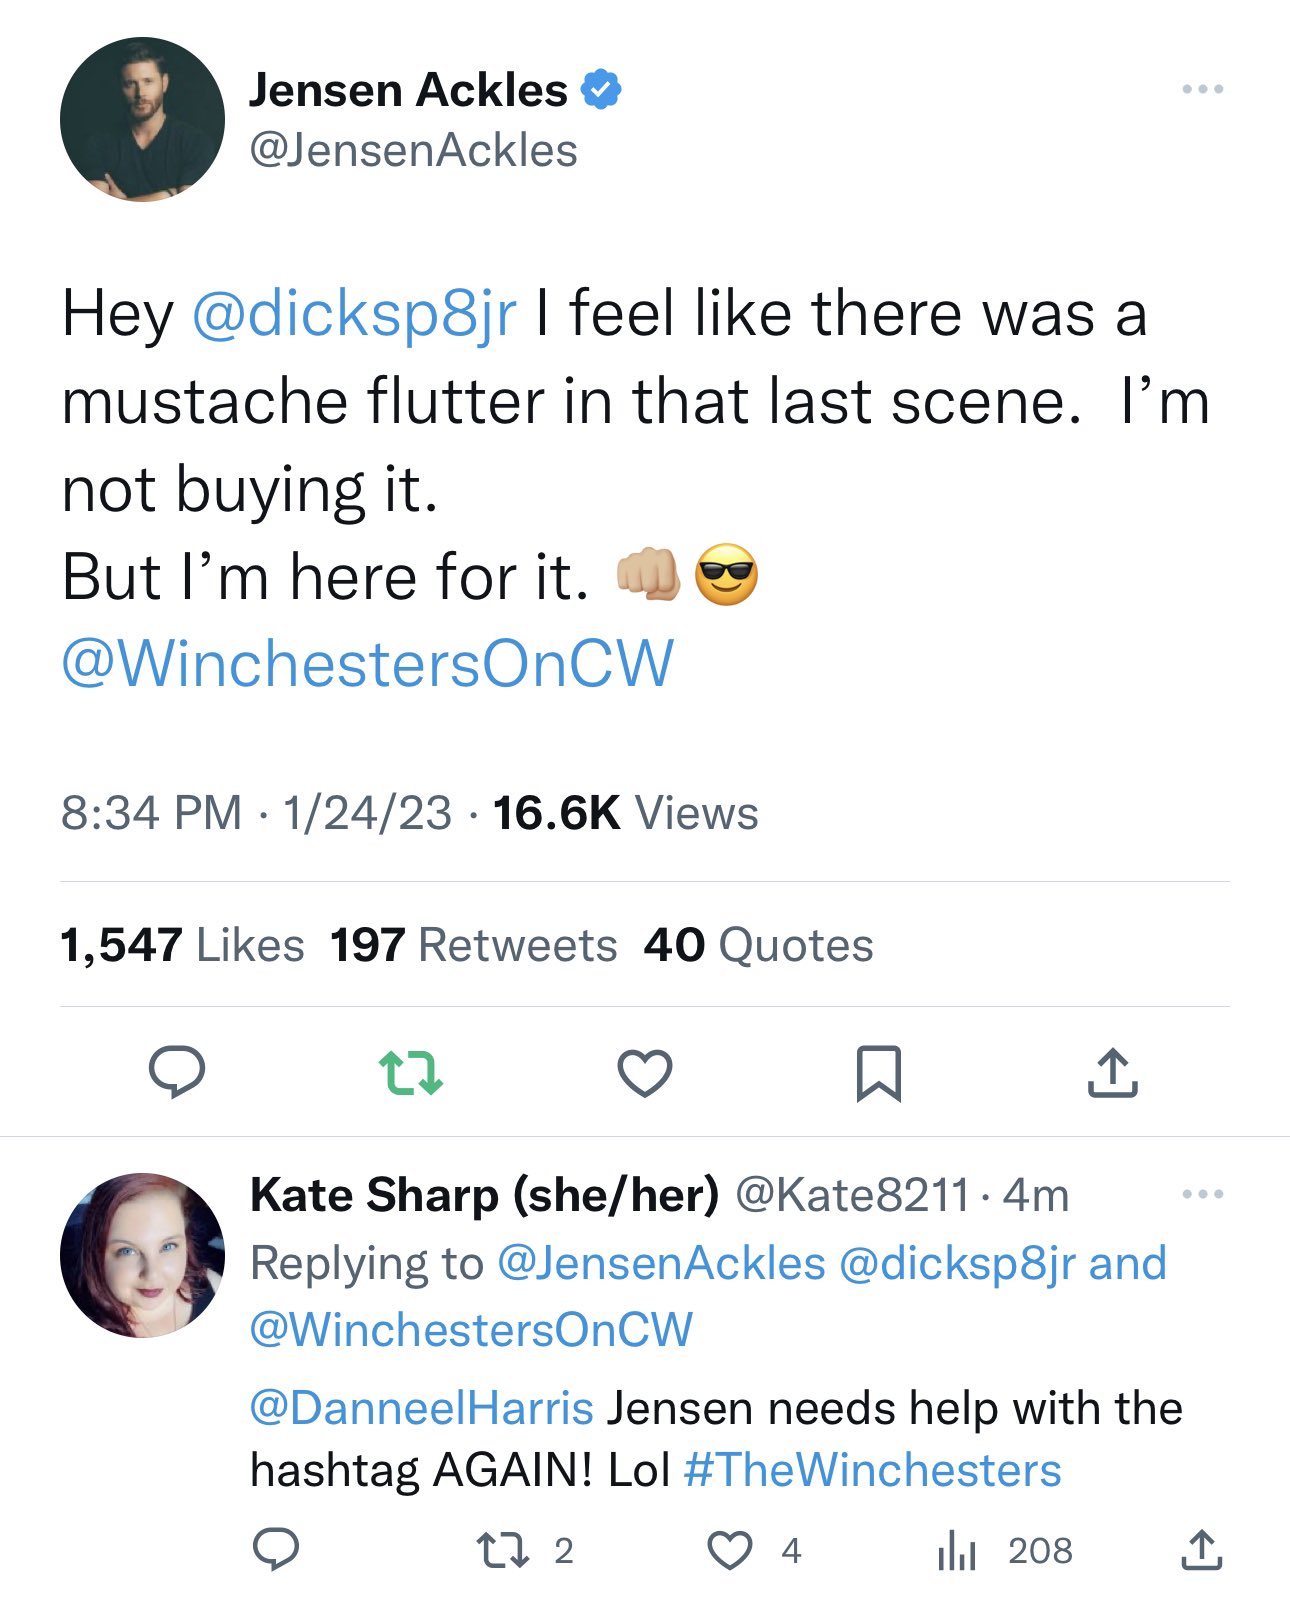
Task: Open the @dicksp8jr mention in the tweet
Action: [353, 314]
